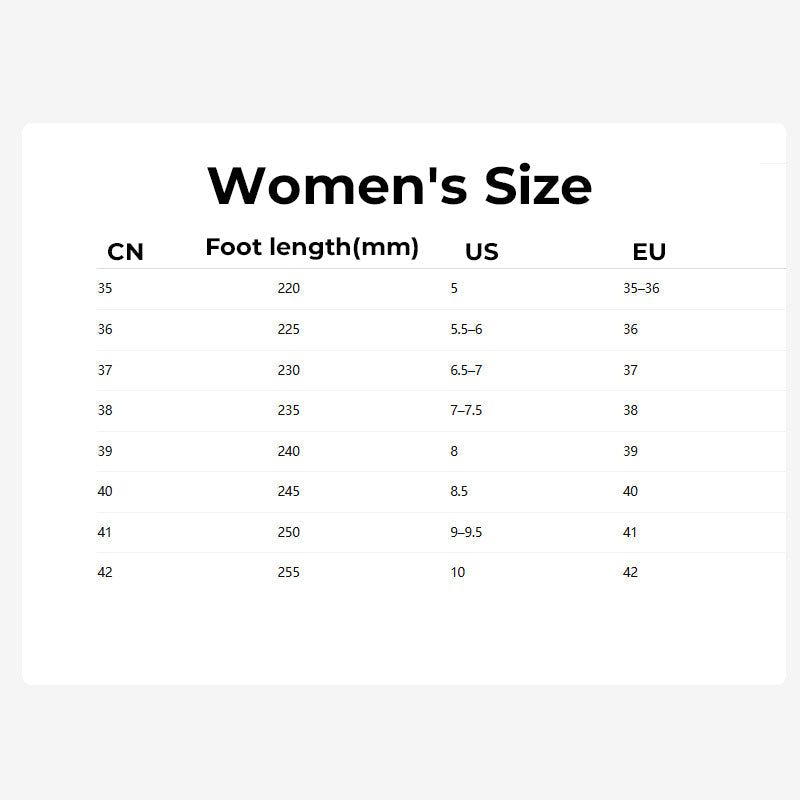Click the US size 5.5–6 cell
The height and width of the screenshot is (800, 800).
[466, 329]
